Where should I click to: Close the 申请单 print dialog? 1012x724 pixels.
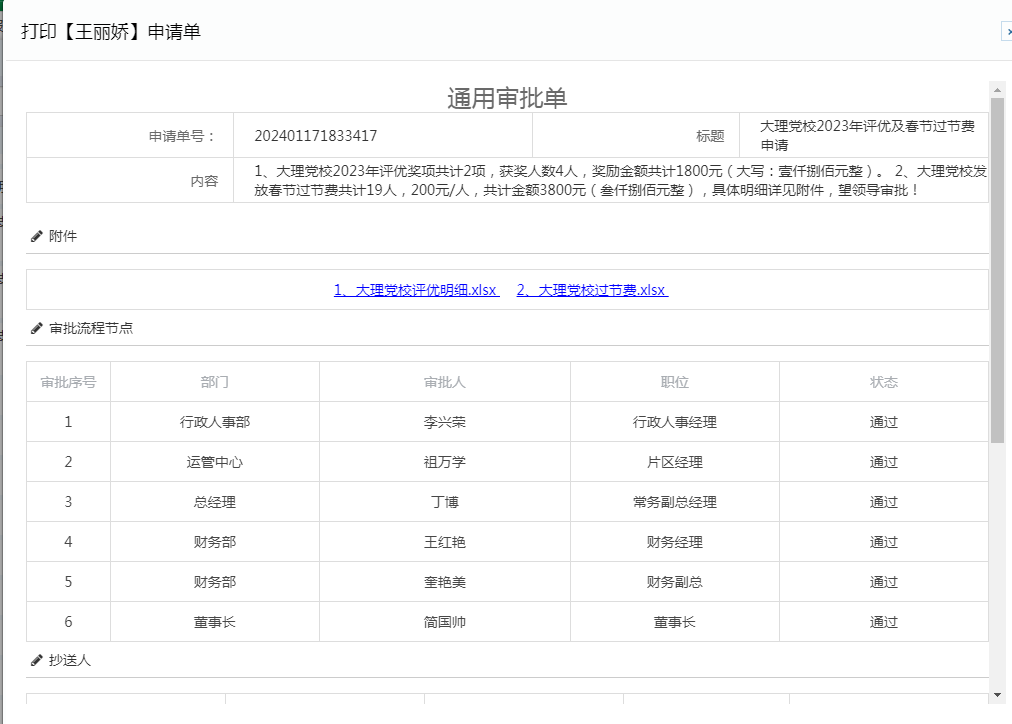pos(1006,32)
